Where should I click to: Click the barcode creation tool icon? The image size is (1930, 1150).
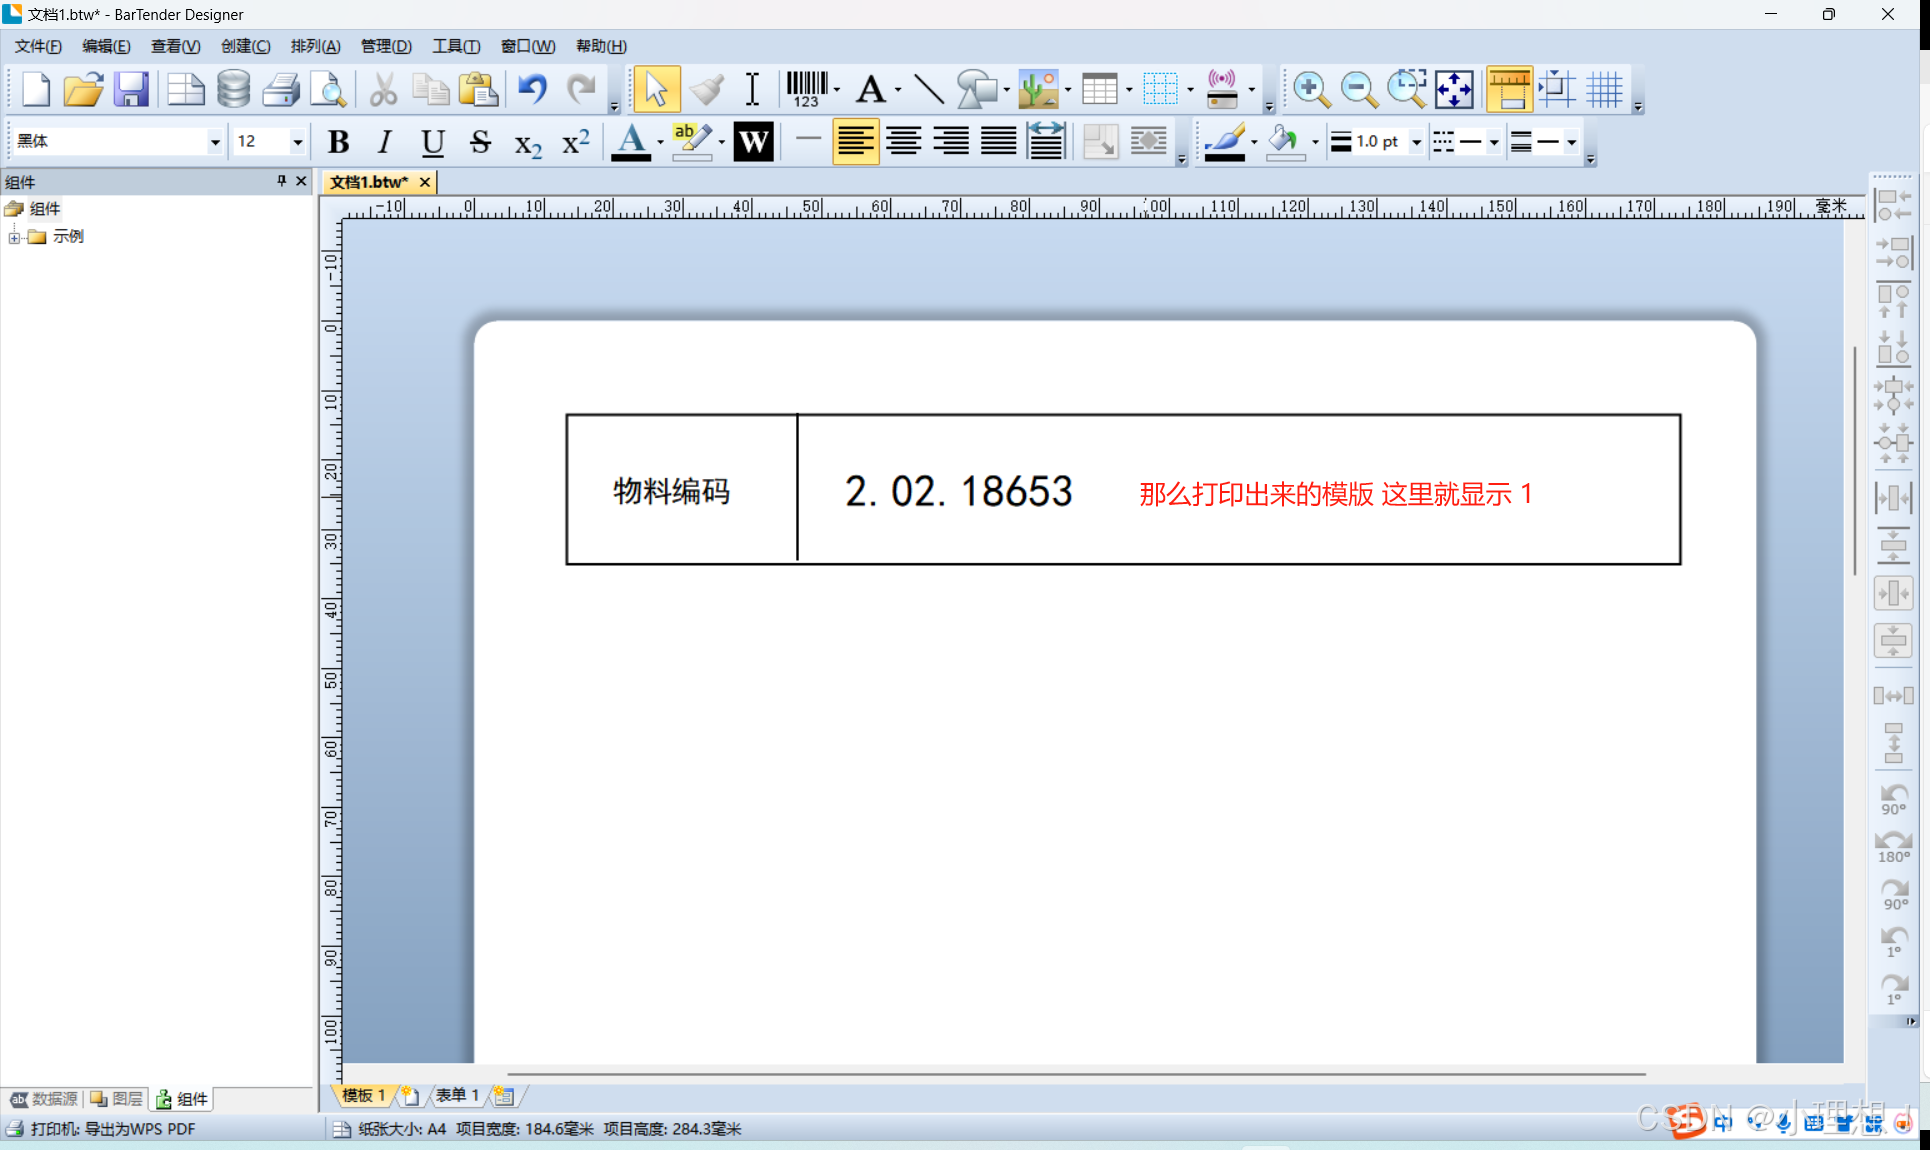point(806,89)
